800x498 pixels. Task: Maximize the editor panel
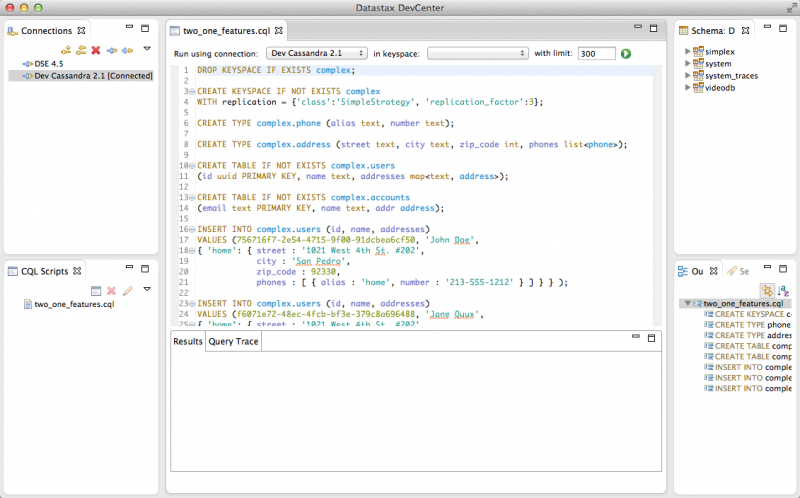654,29
